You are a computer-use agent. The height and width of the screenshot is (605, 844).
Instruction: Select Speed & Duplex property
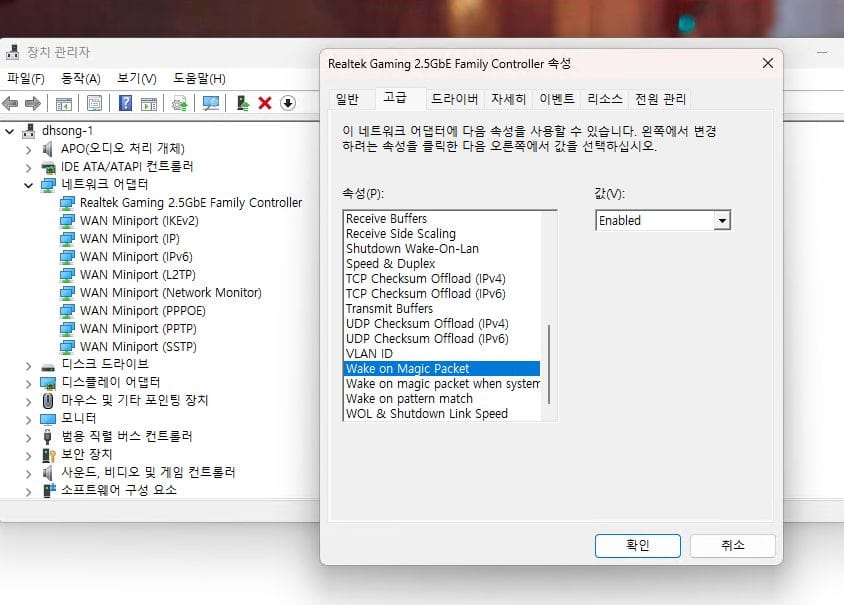pyautogui.click(x=441, y=264)
